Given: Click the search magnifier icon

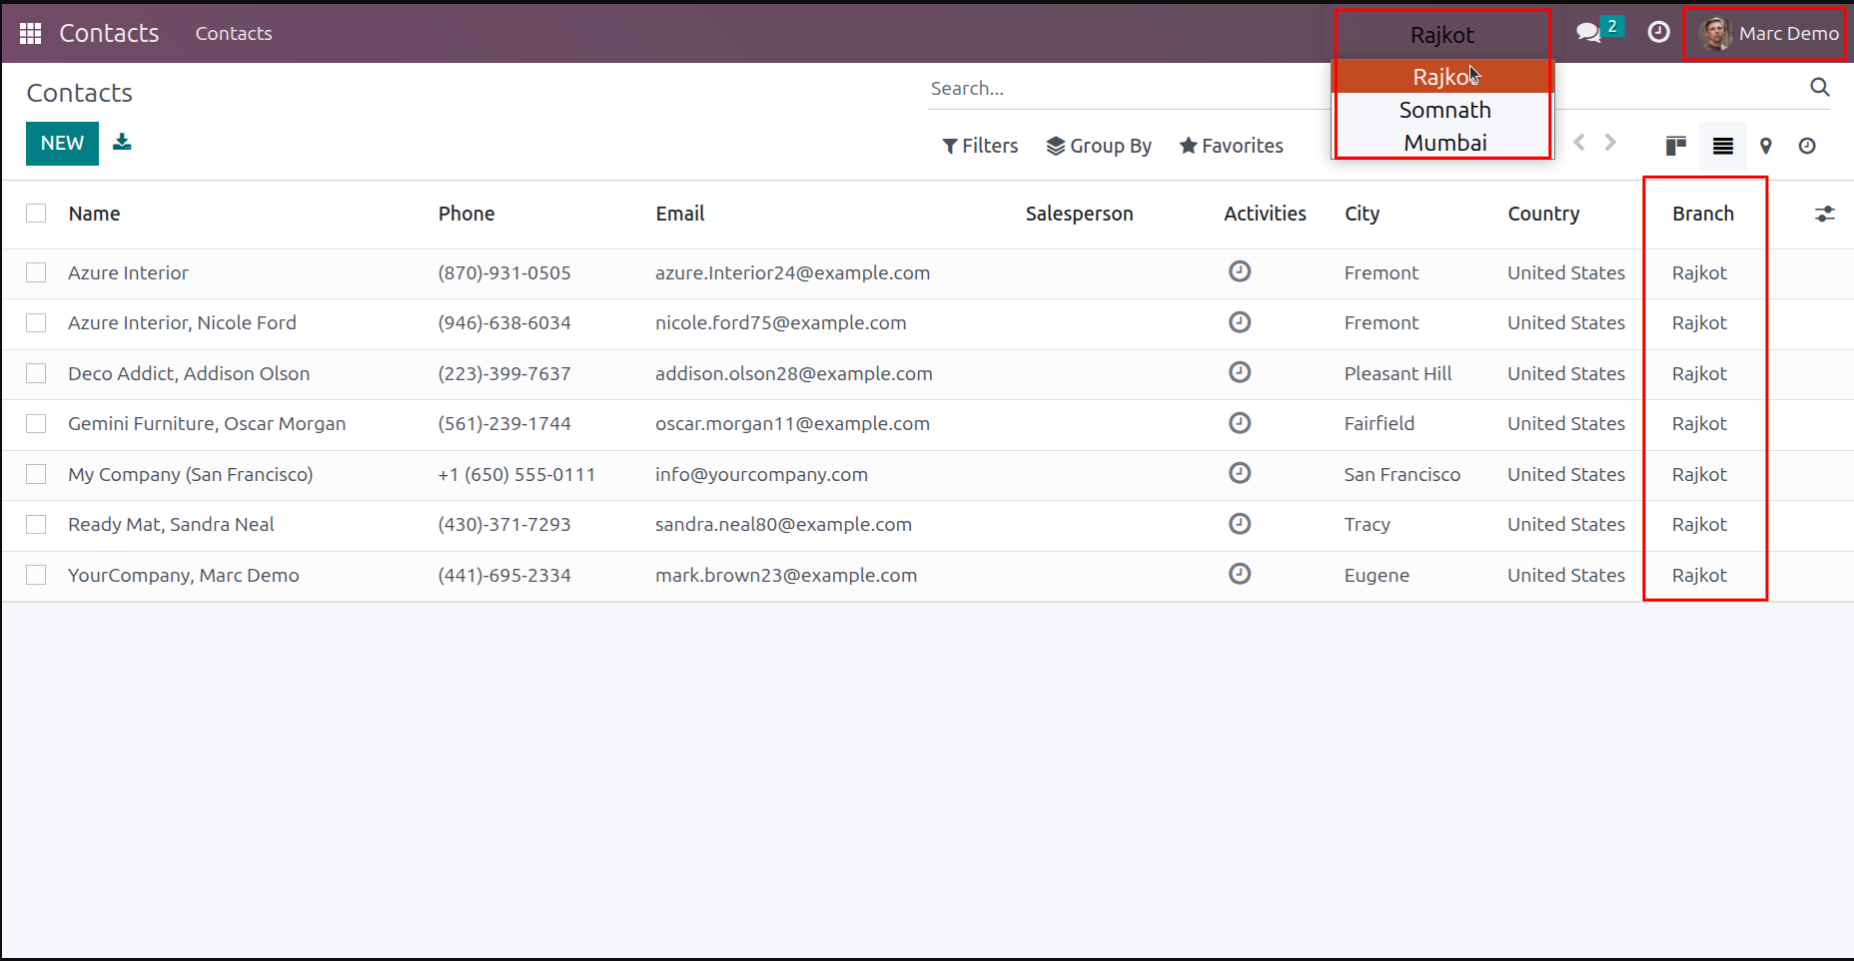Looking at the screenshot, I should [1819, 88].
